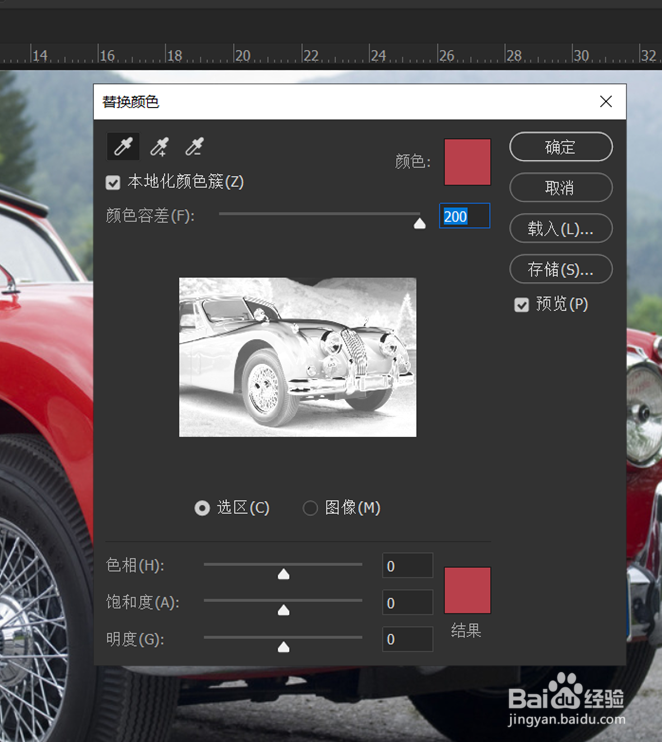Click the 饱和度(A): label
This screenshot has height=742, width=662.
coord(142,602)
